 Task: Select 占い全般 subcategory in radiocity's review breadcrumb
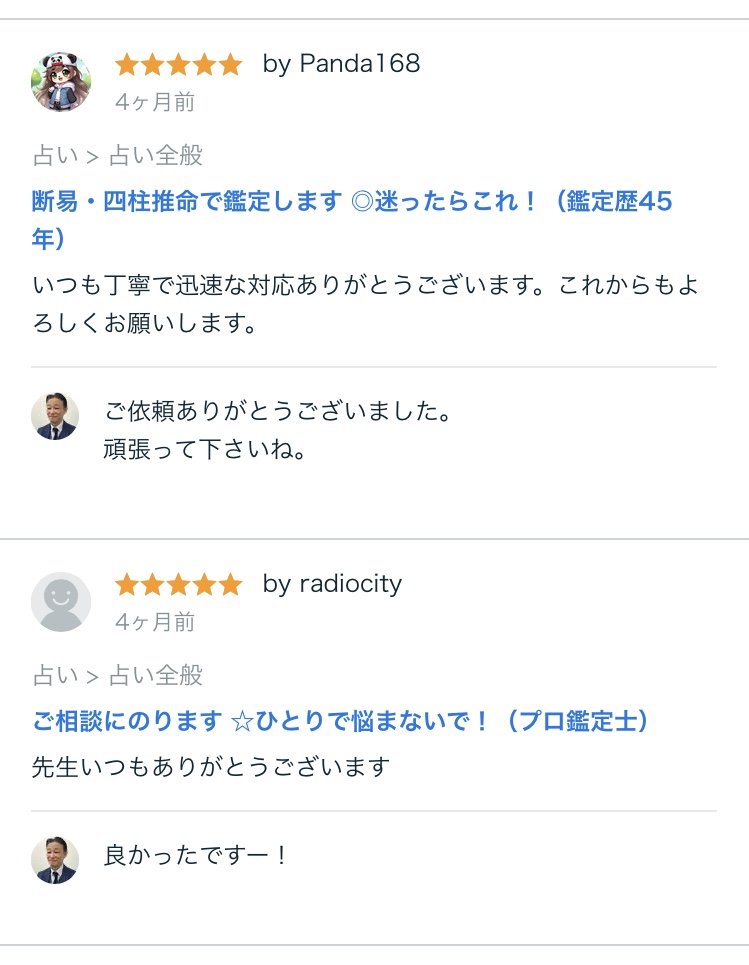coord(155,676)
